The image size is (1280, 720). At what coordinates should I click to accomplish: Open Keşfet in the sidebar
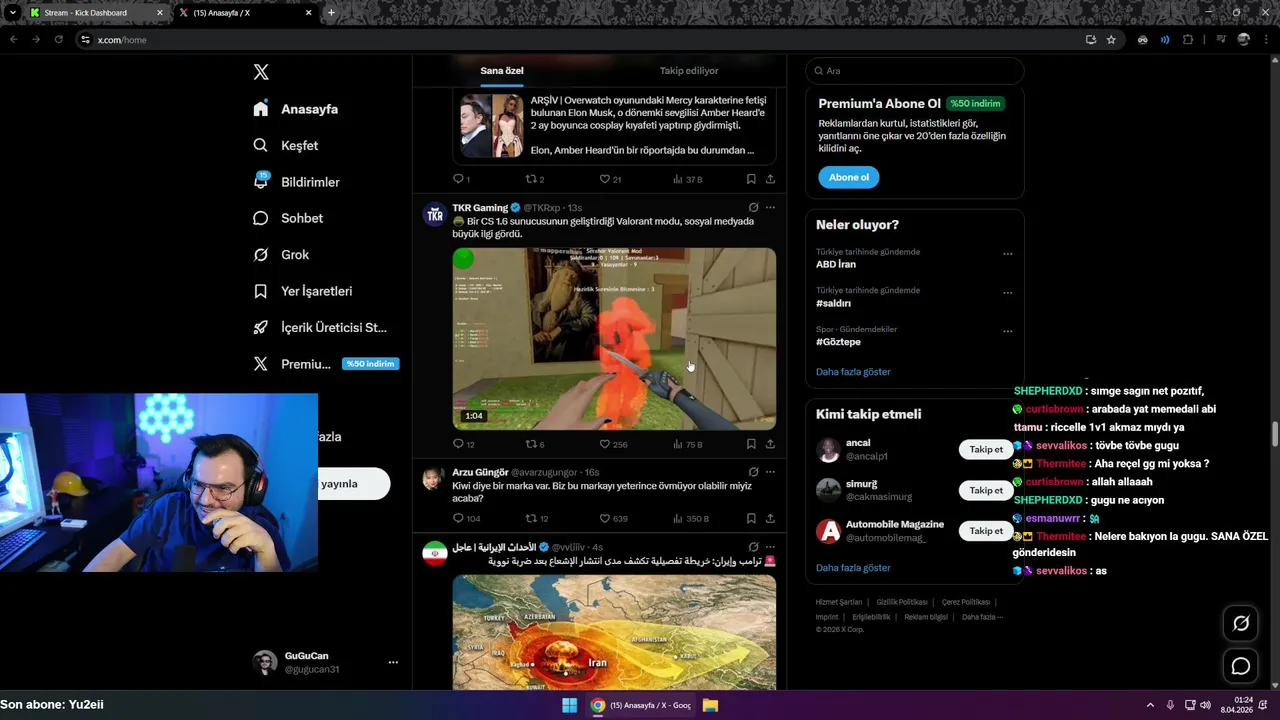click(286, 145)
